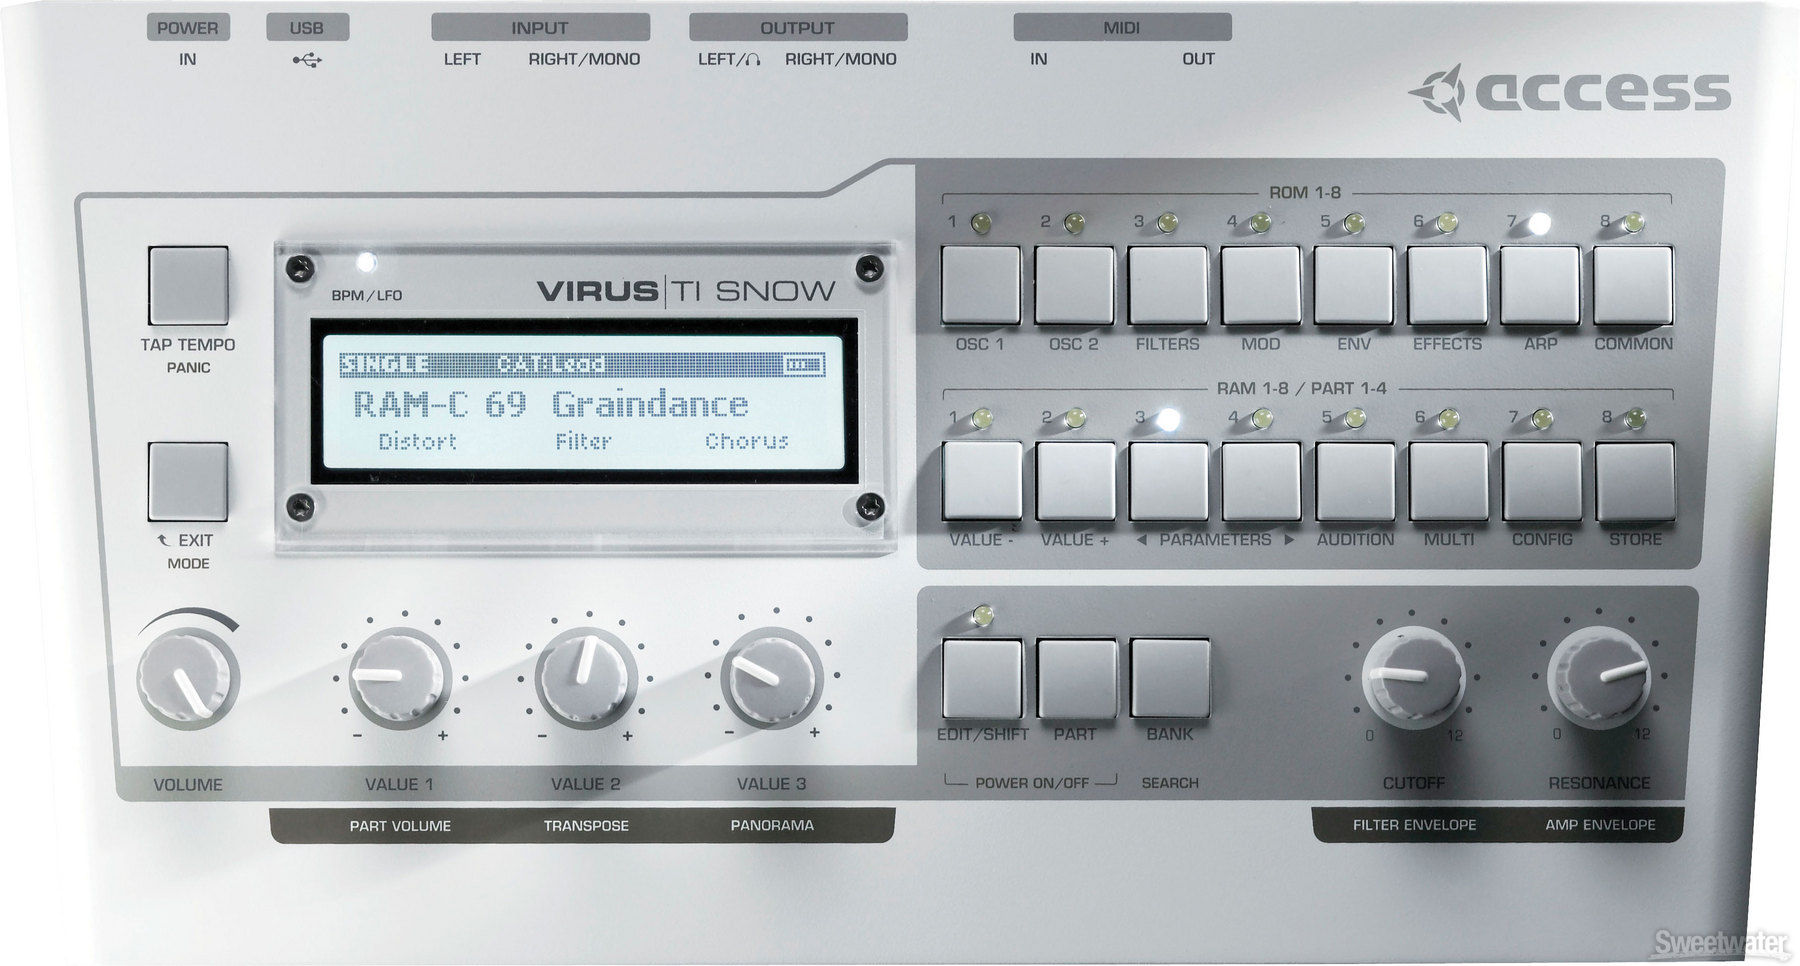The width and height of the screenshot is (1800, 966).
Task: Click the 'Filter' label on the display
Action: point(583,441)
